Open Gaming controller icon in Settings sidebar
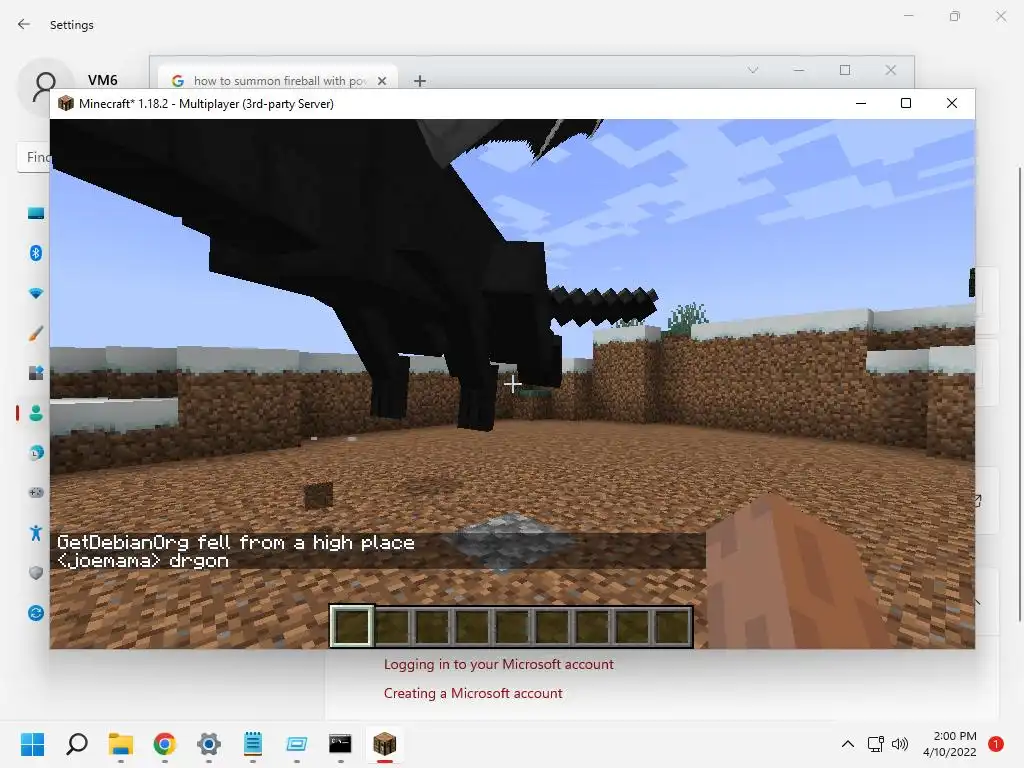1024x768 pixels. click(x=36, y=492)
